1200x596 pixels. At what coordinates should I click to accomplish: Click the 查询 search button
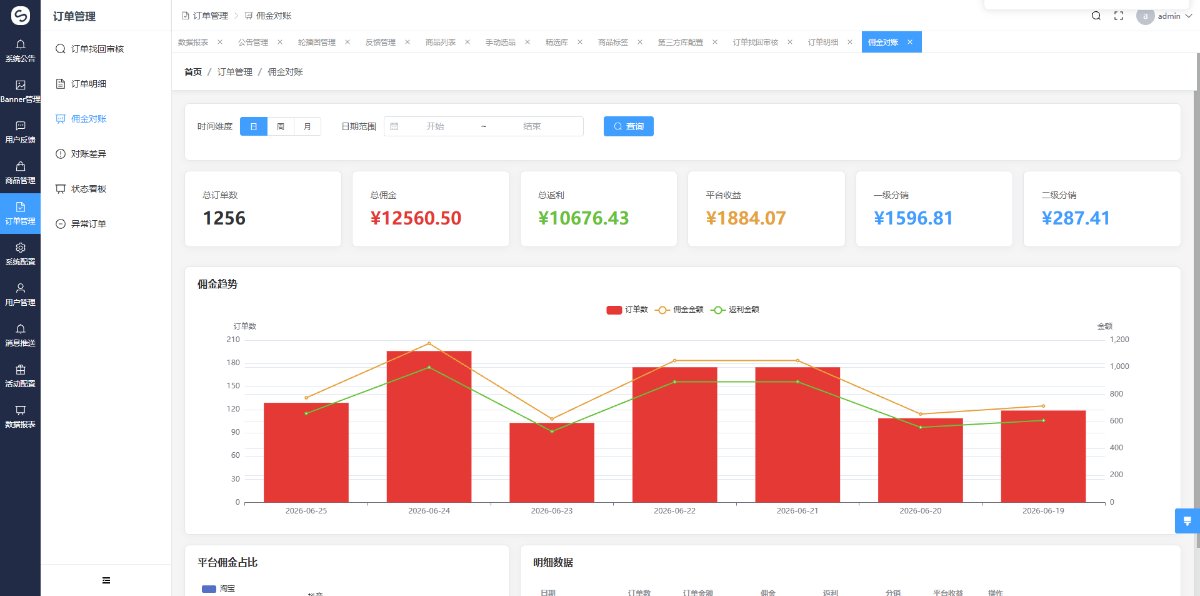tap(629, 126)
